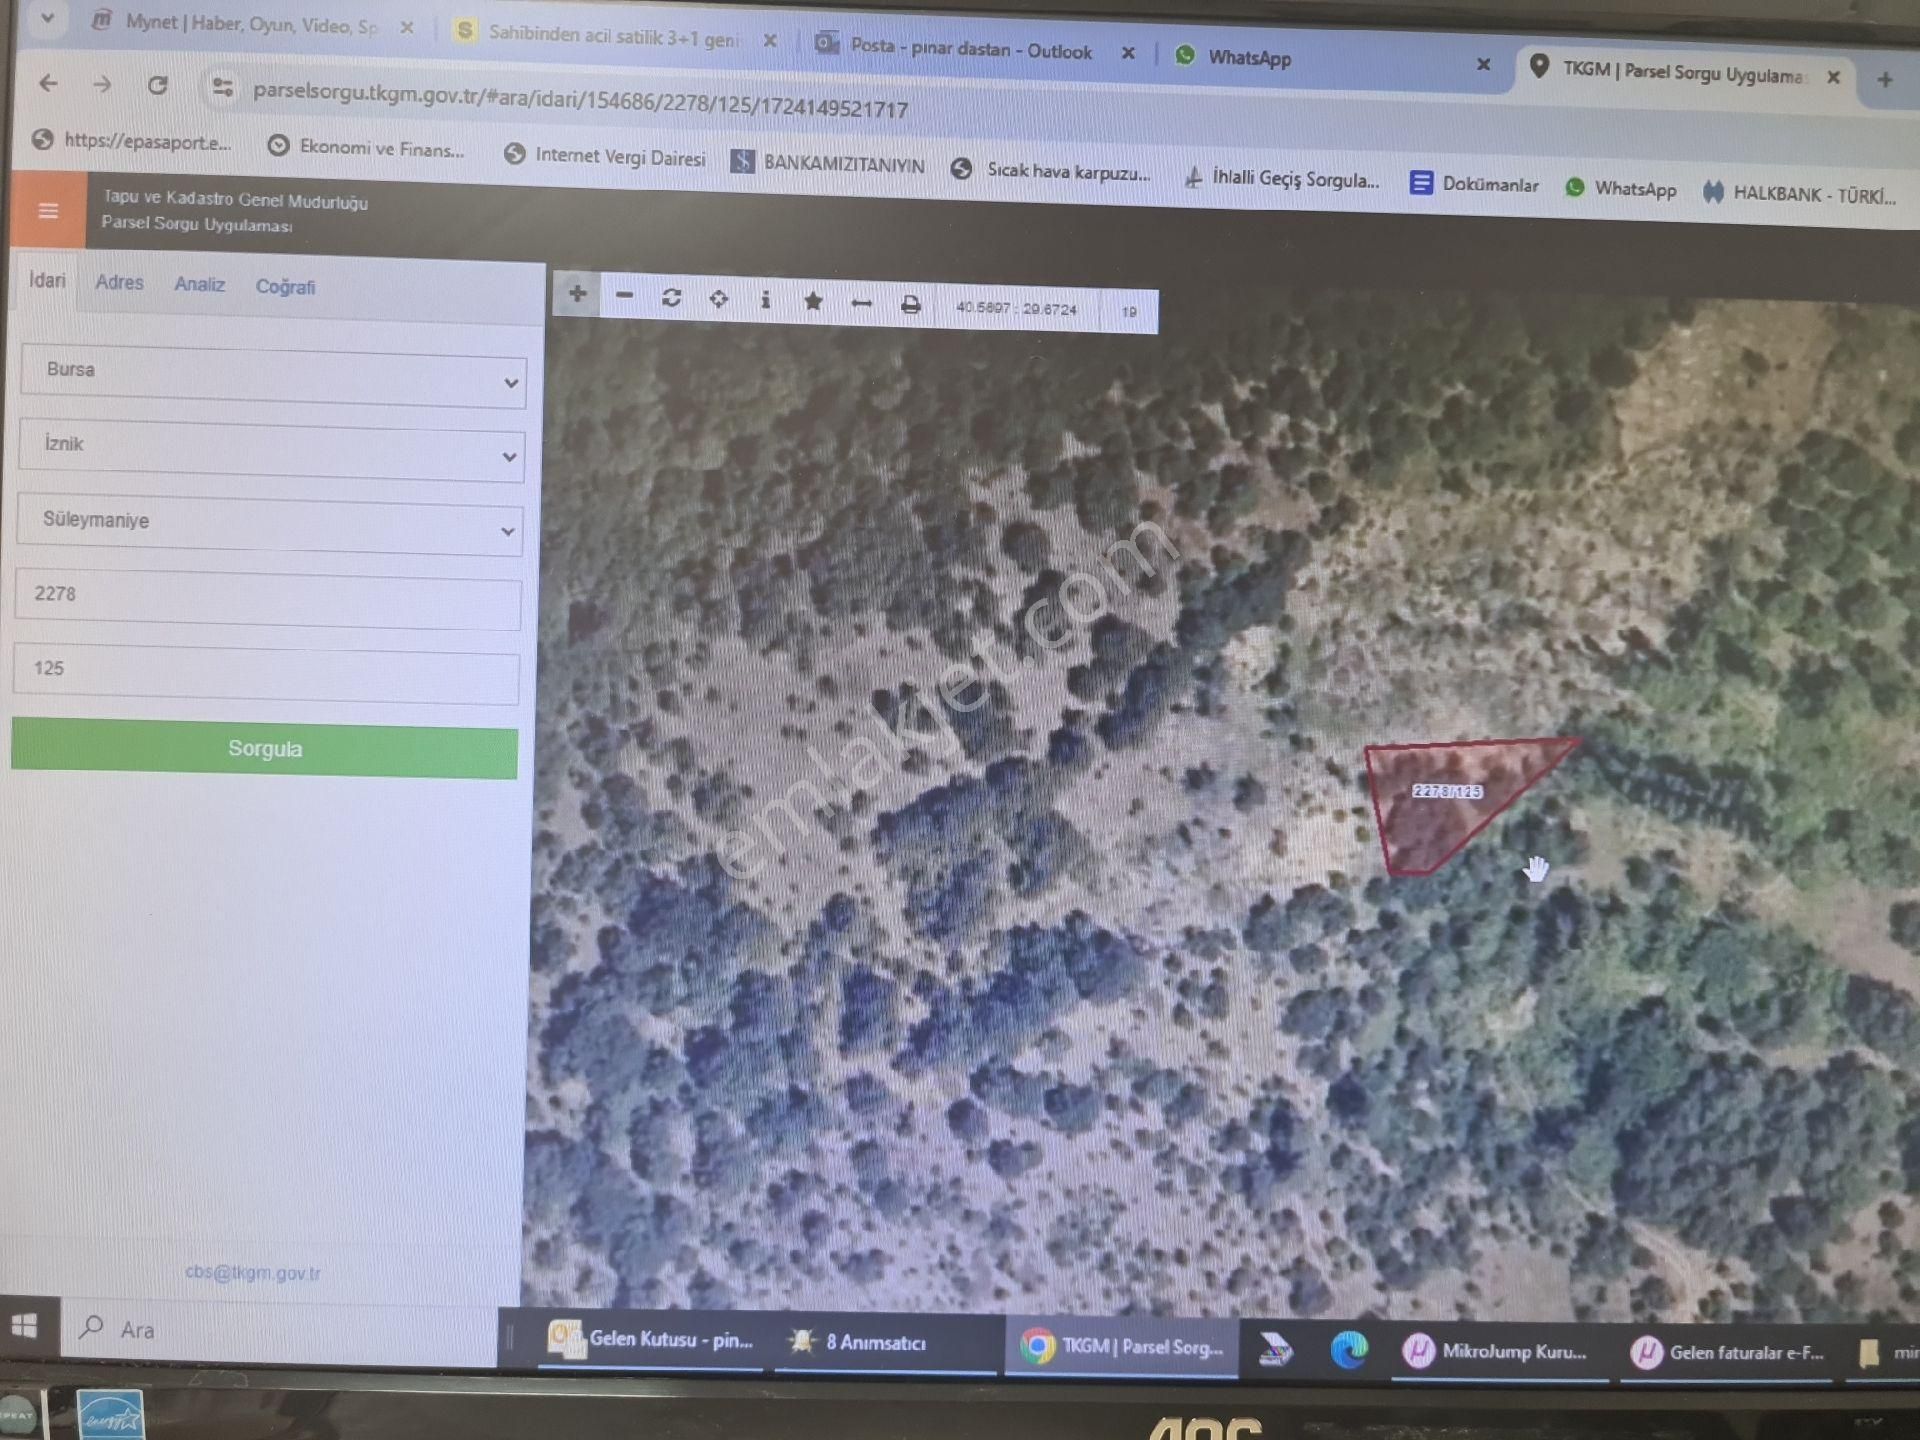This screenshot has height=1440, width=1920.
Task: Open site information icon in address bar
Action: point(222,88)
